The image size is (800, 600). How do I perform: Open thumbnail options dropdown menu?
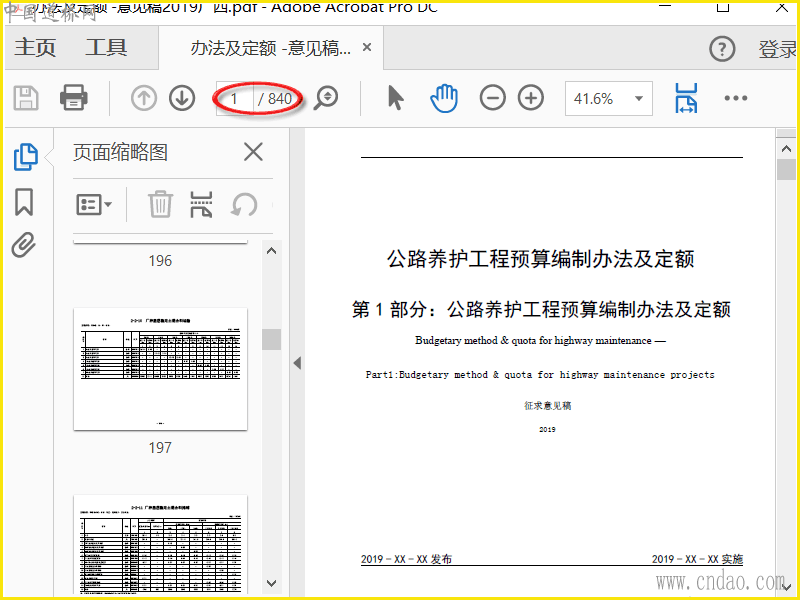coord(94,205)
